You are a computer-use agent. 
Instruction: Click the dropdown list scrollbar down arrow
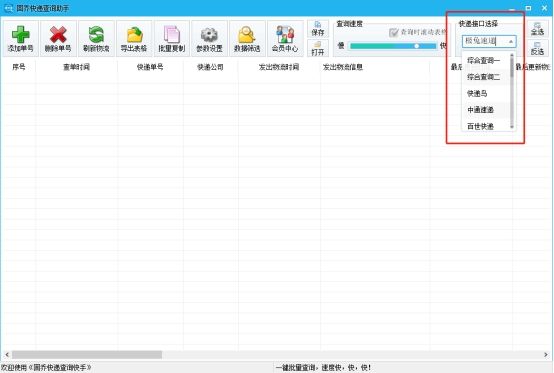click(x=512, y=127)
